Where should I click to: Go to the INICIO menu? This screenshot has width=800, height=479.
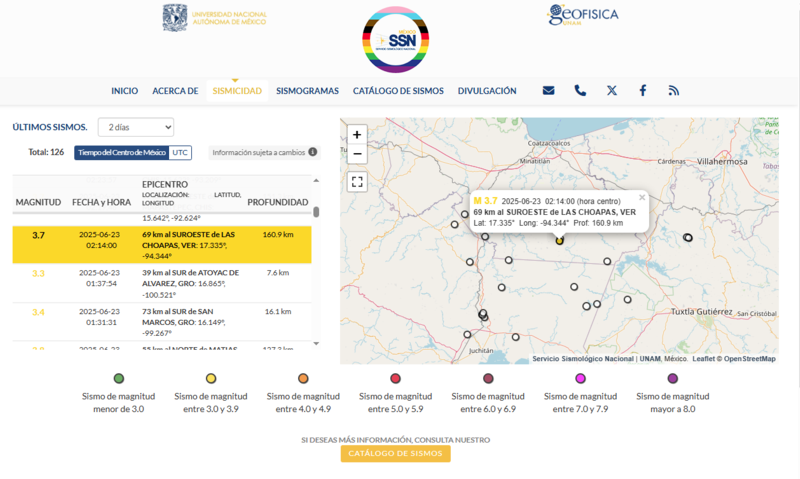click(x=124, y=91)
